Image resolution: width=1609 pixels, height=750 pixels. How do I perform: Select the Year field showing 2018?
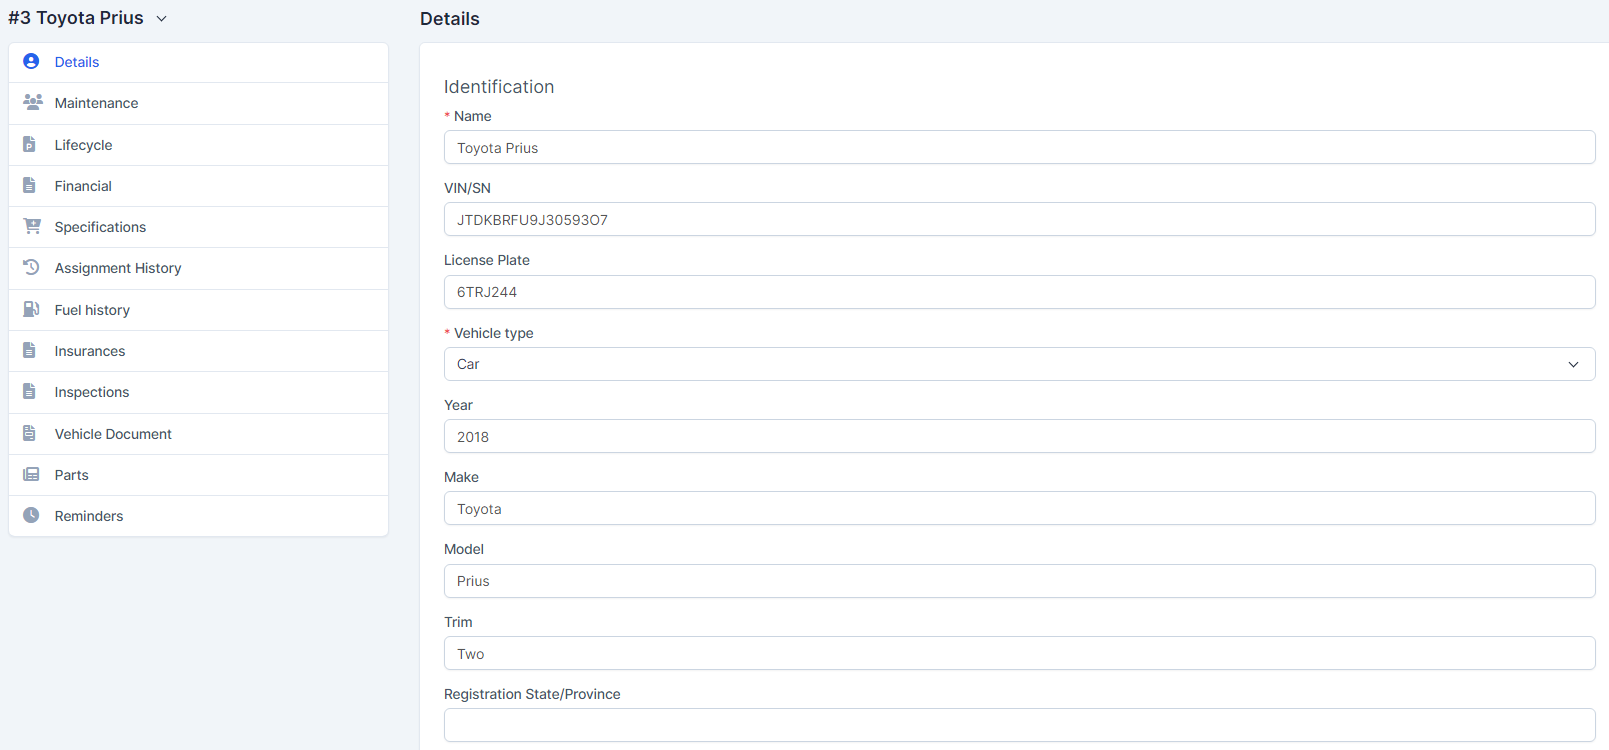(1019, 436)
